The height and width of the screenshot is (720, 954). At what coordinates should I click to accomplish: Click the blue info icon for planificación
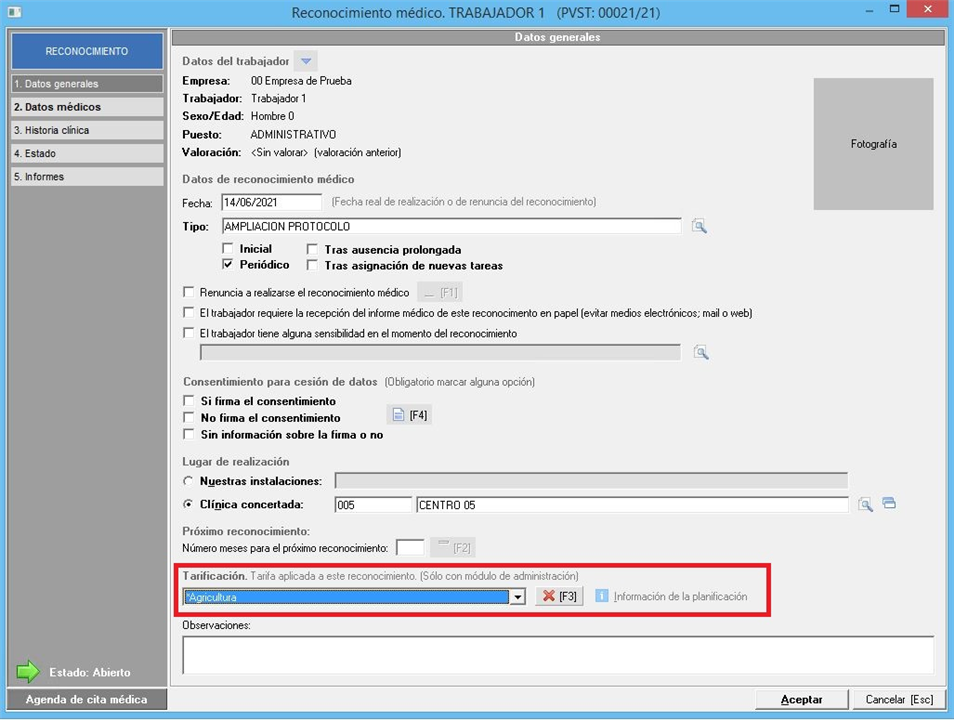click(x=602, y=596)
